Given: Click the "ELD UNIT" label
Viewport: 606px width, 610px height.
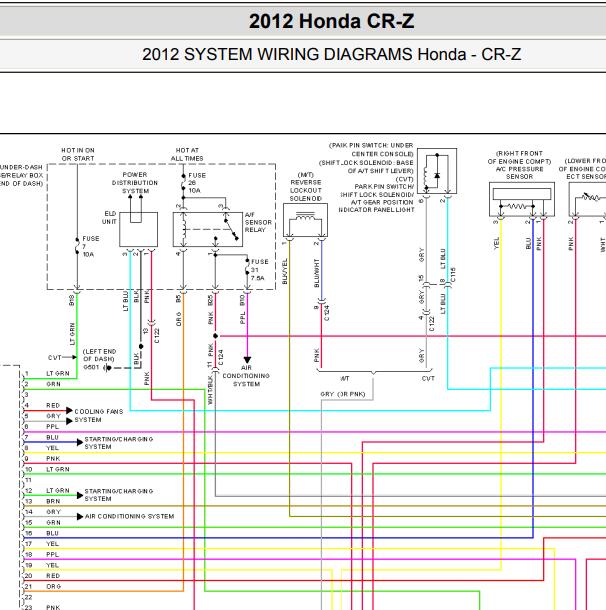Looking at the screenshot, I should pos(109,218).
